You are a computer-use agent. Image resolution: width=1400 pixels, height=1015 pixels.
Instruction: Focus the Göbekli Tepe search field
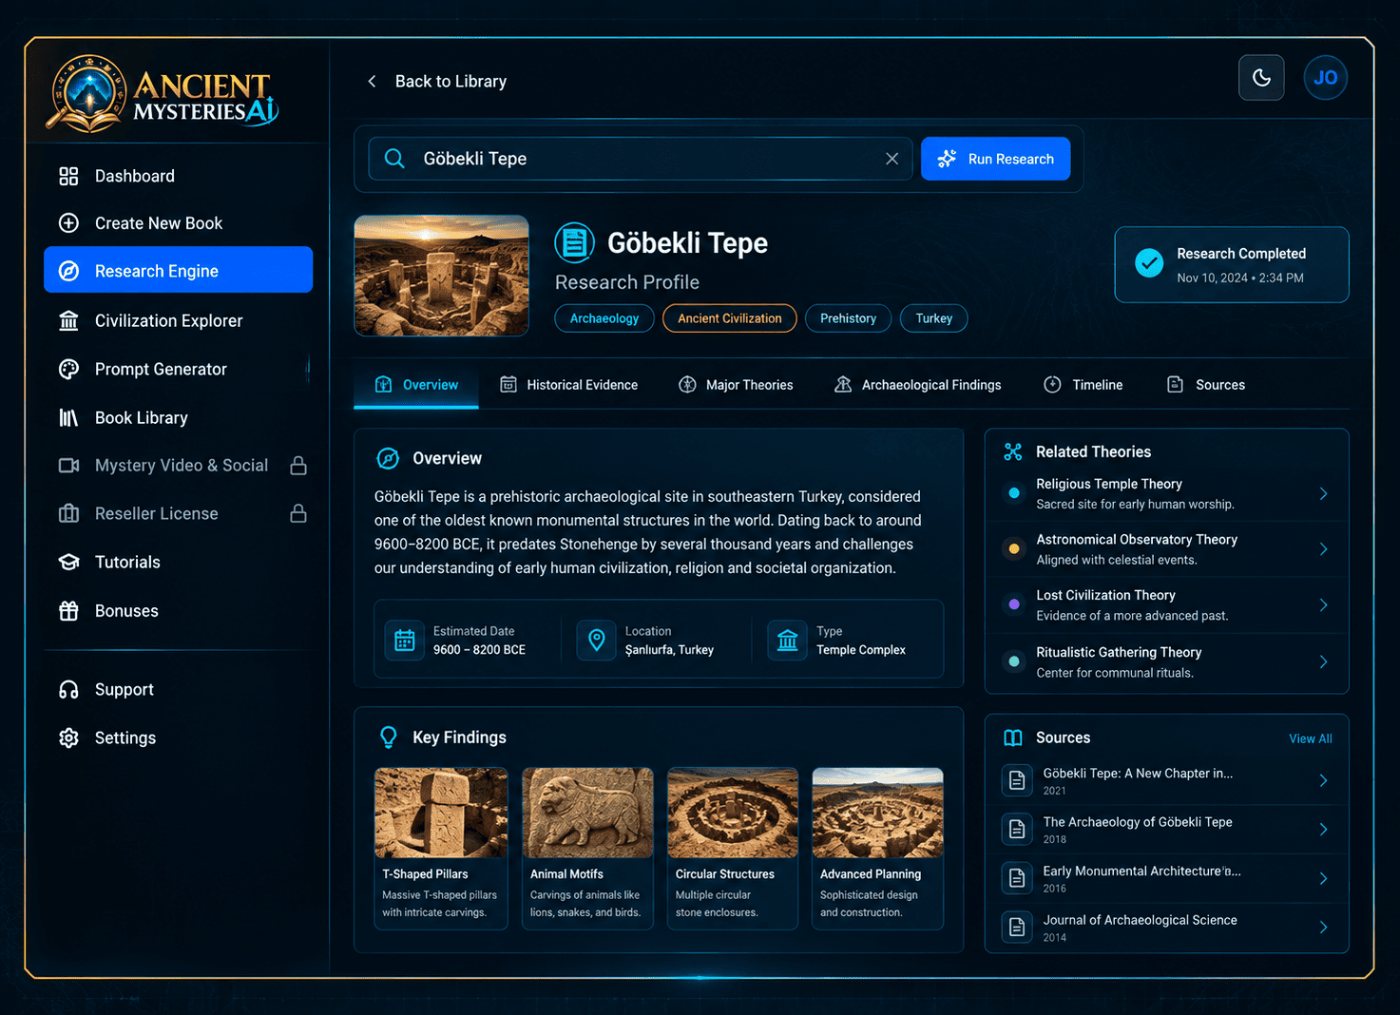click(x=640, y=159)
